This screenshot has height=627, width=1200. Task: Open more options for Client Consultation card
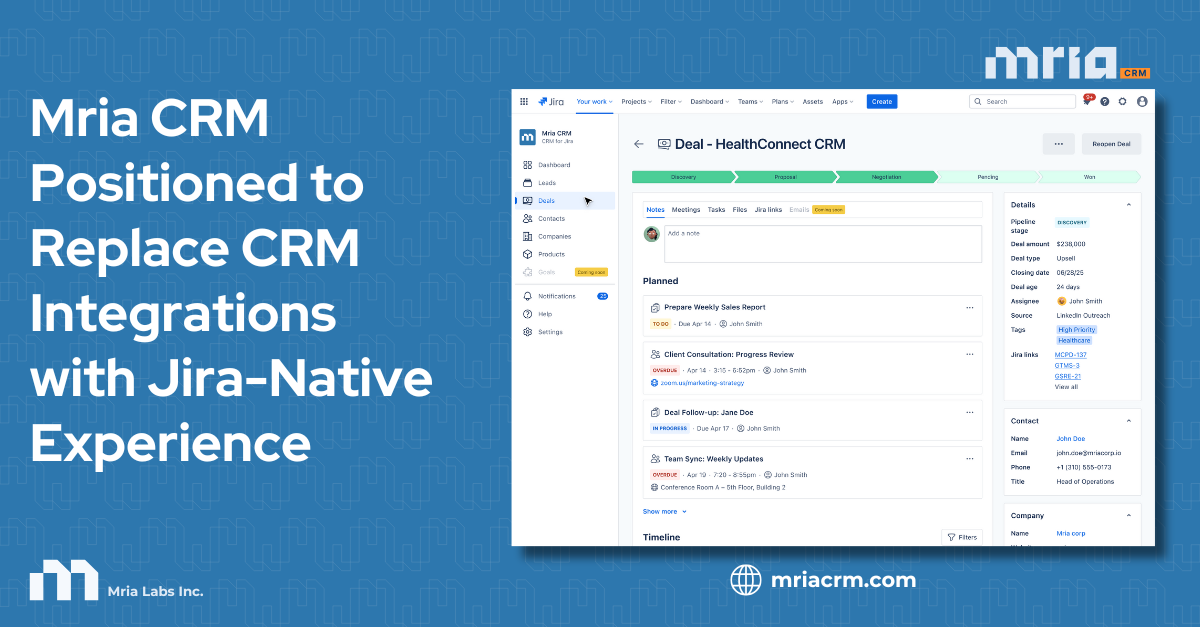[x=969, y=354]
